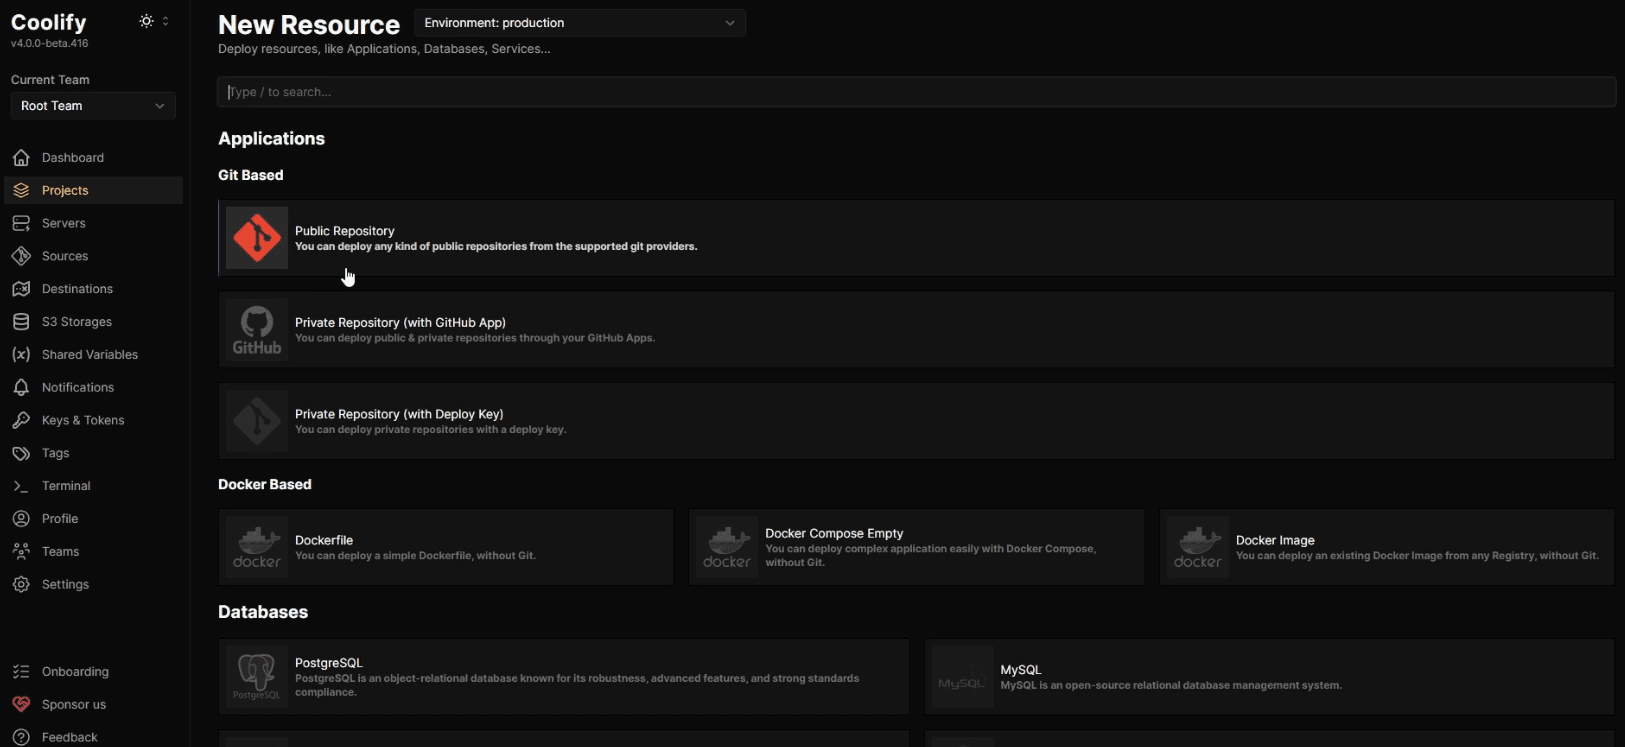The image size is (1625, 747).
Task: Click the Servers icon in sidebar
Action: point(21,223)
